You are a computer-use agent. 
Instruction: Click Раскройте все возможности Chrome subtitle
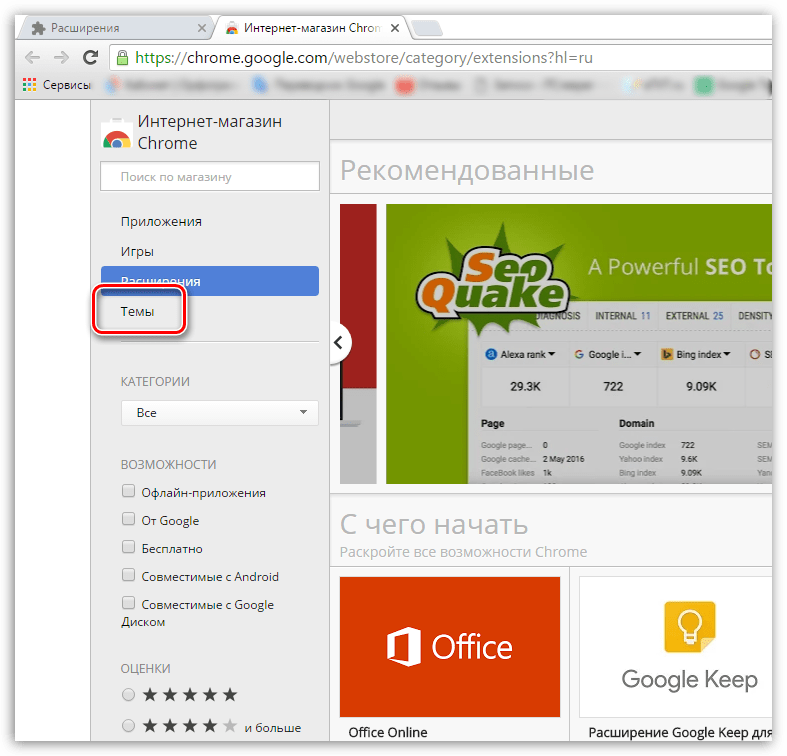click(463, 552)
